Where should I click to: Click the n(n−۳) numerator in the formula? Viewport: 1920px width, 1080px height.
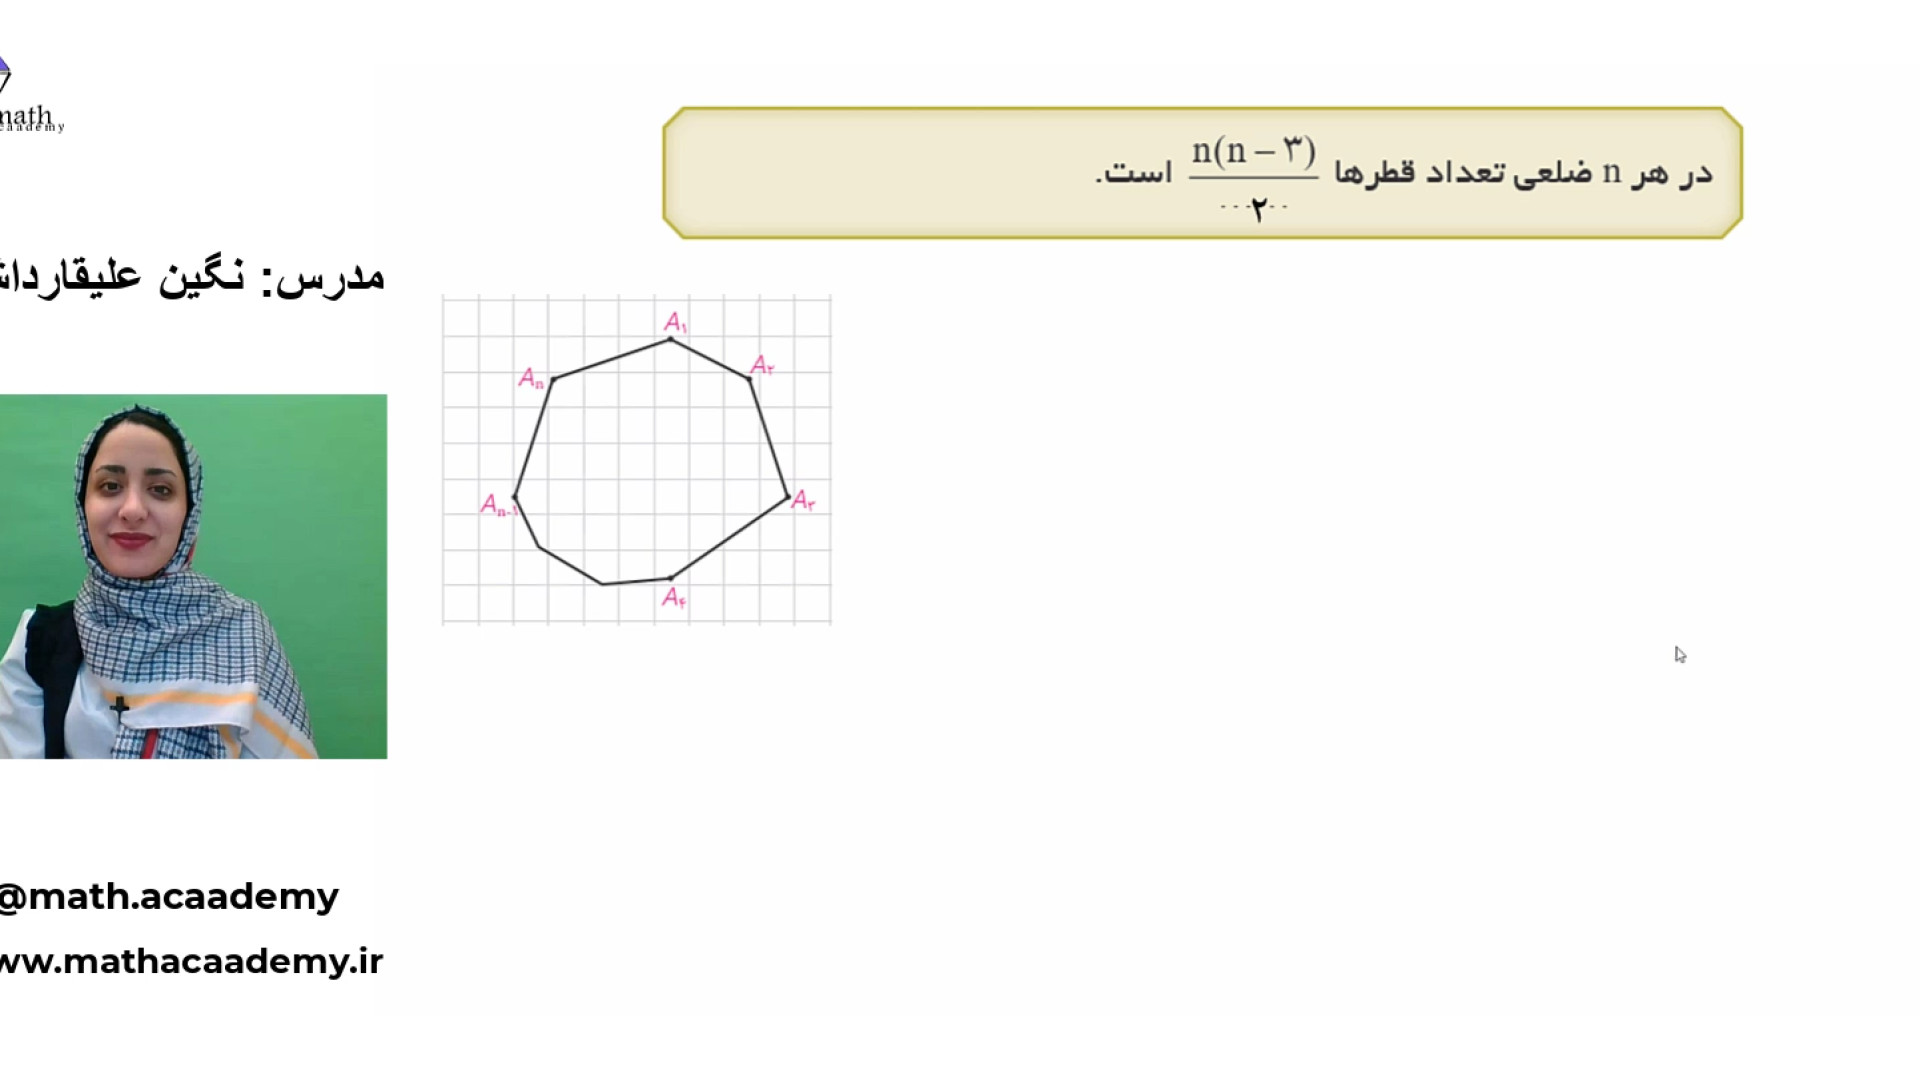(1253, 151)
